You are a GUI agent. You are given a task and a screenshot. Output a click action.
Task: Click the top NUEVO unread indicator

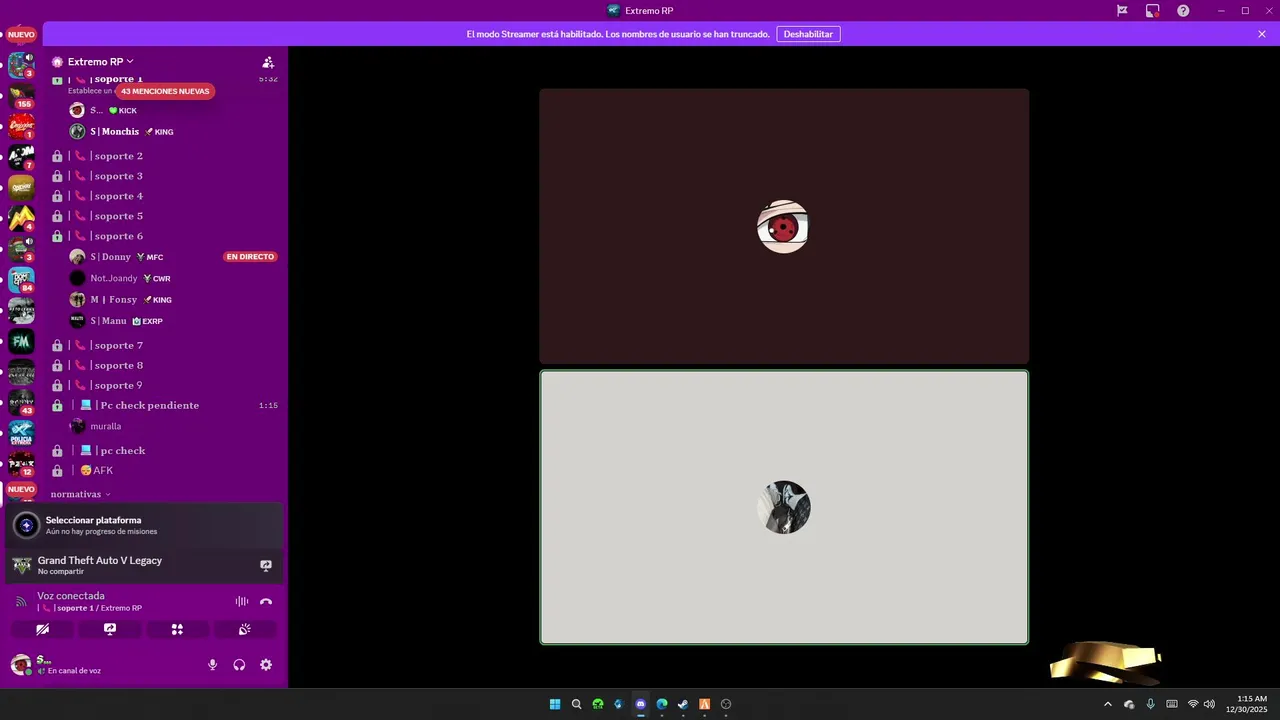(x=21, y=35)
